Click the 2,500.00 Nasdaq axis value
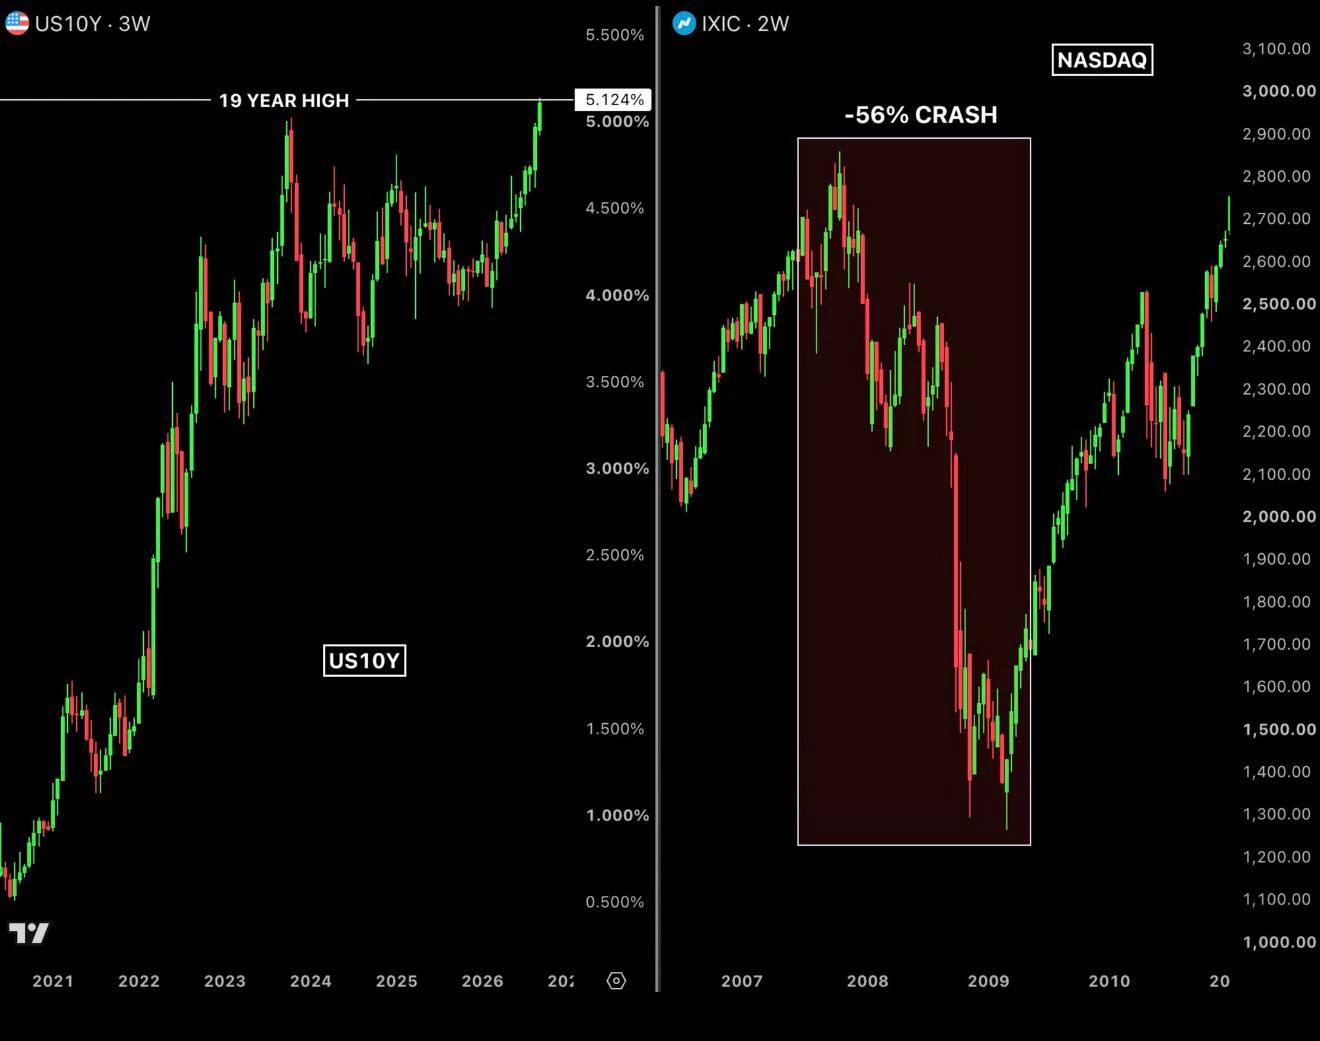 pos(1279,304)
